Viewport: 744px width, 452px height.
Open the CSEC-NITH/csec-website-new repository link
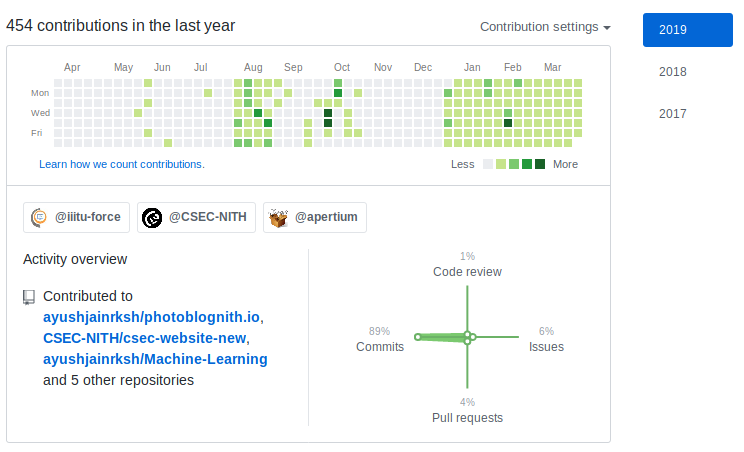(146, 338)
